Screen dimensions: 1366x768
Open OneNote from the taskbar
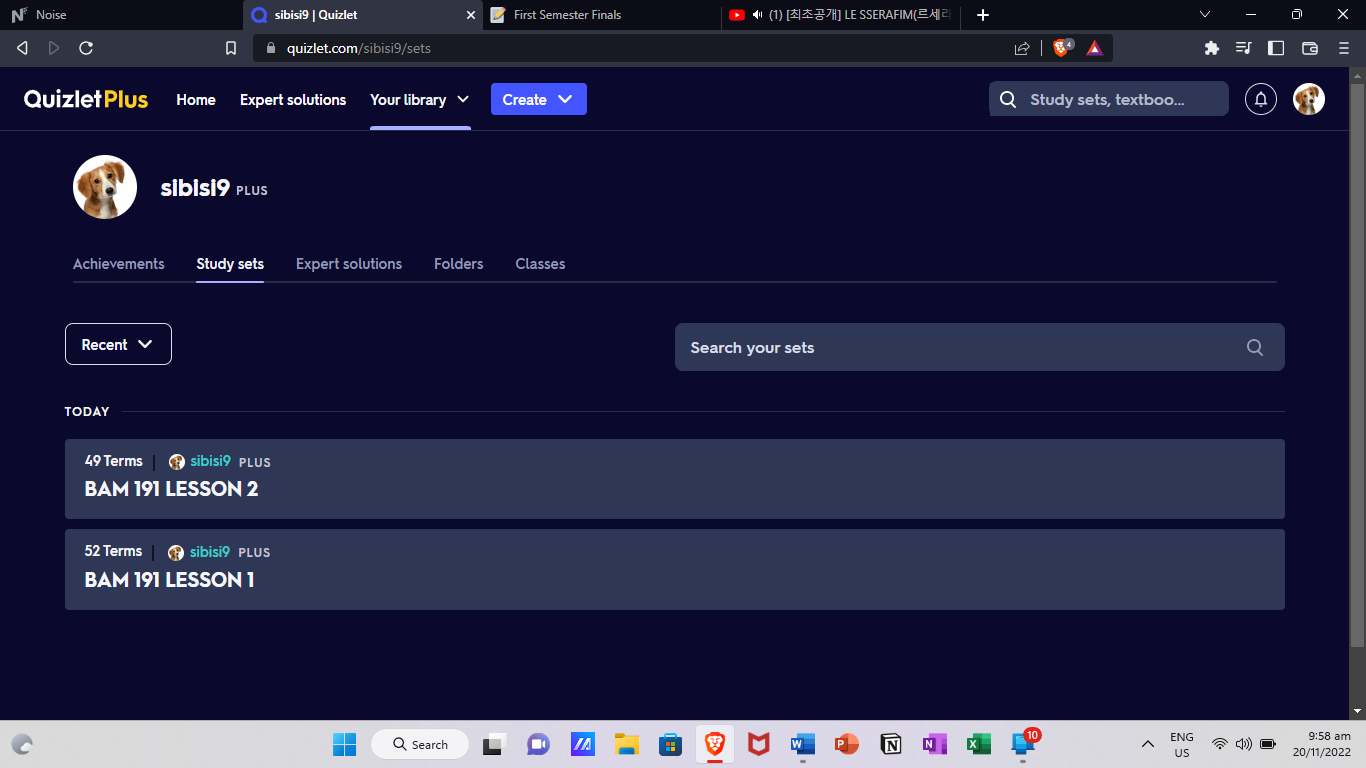(935, 744)
